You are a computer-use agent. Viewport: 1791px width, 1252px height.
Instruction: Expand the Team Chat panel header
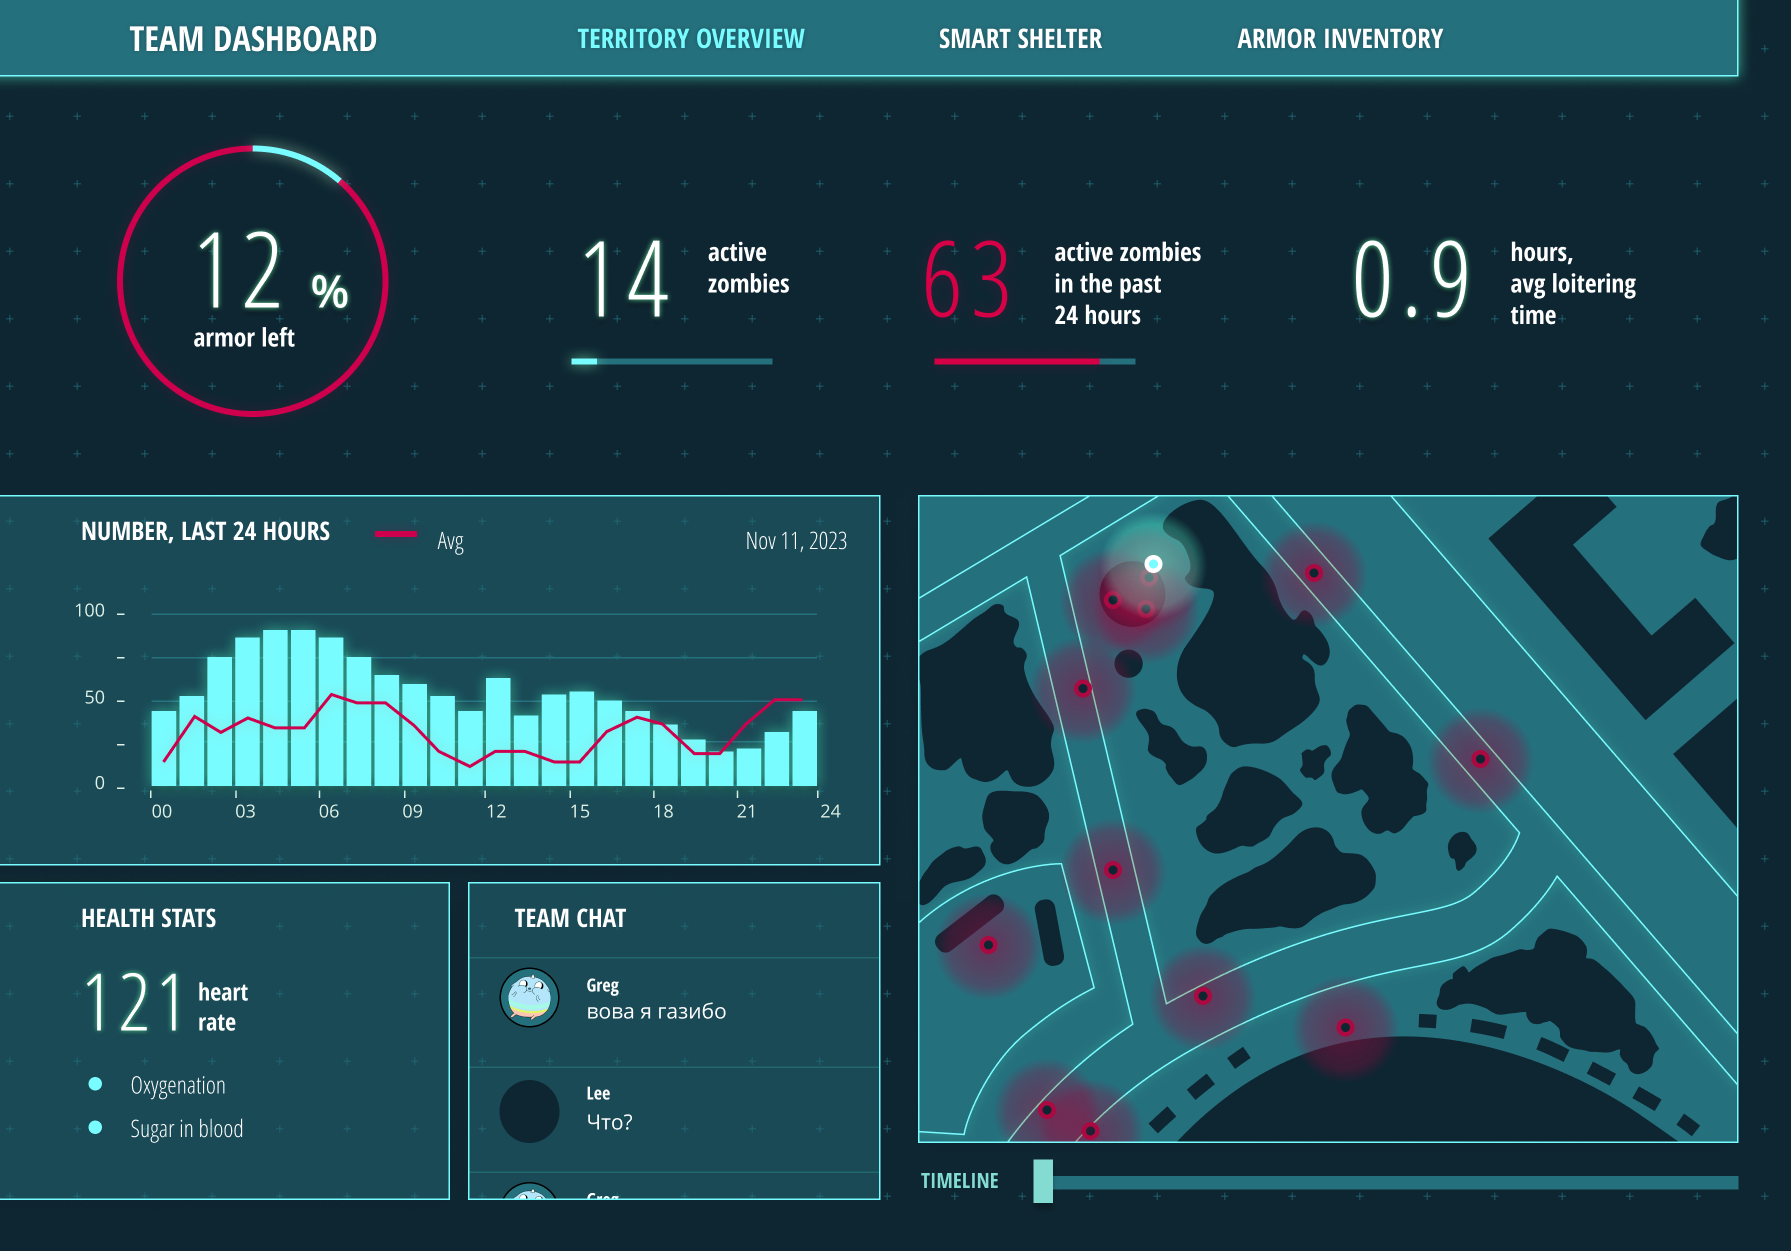point(570,918)
